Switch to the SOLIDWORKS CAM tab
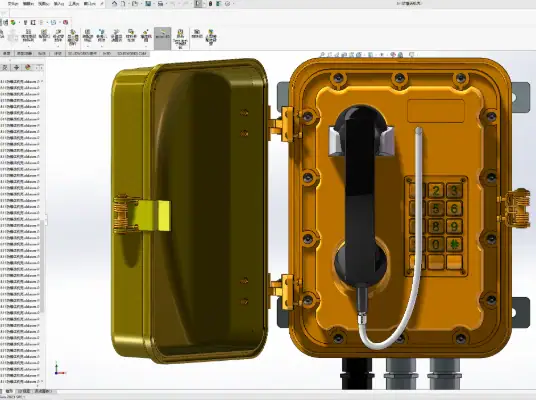This screenshot has width=536, height=400. 132,54
